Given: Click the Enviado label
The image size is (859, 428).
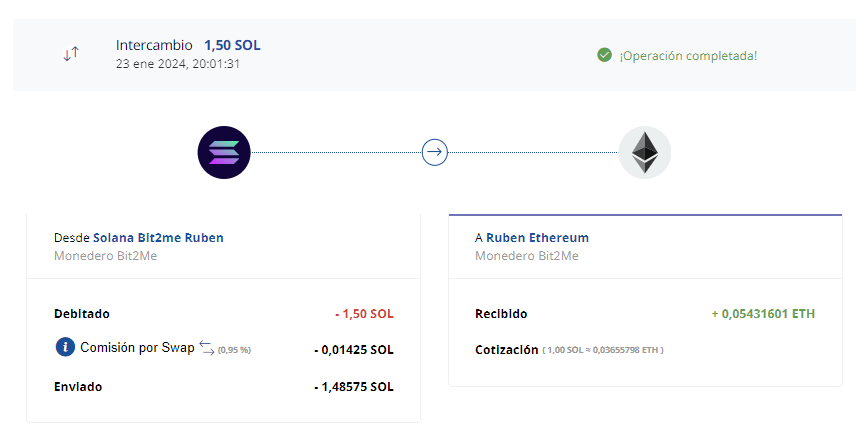Looking at the screenshot, I should pyautogui.click(x=78, y=387).
